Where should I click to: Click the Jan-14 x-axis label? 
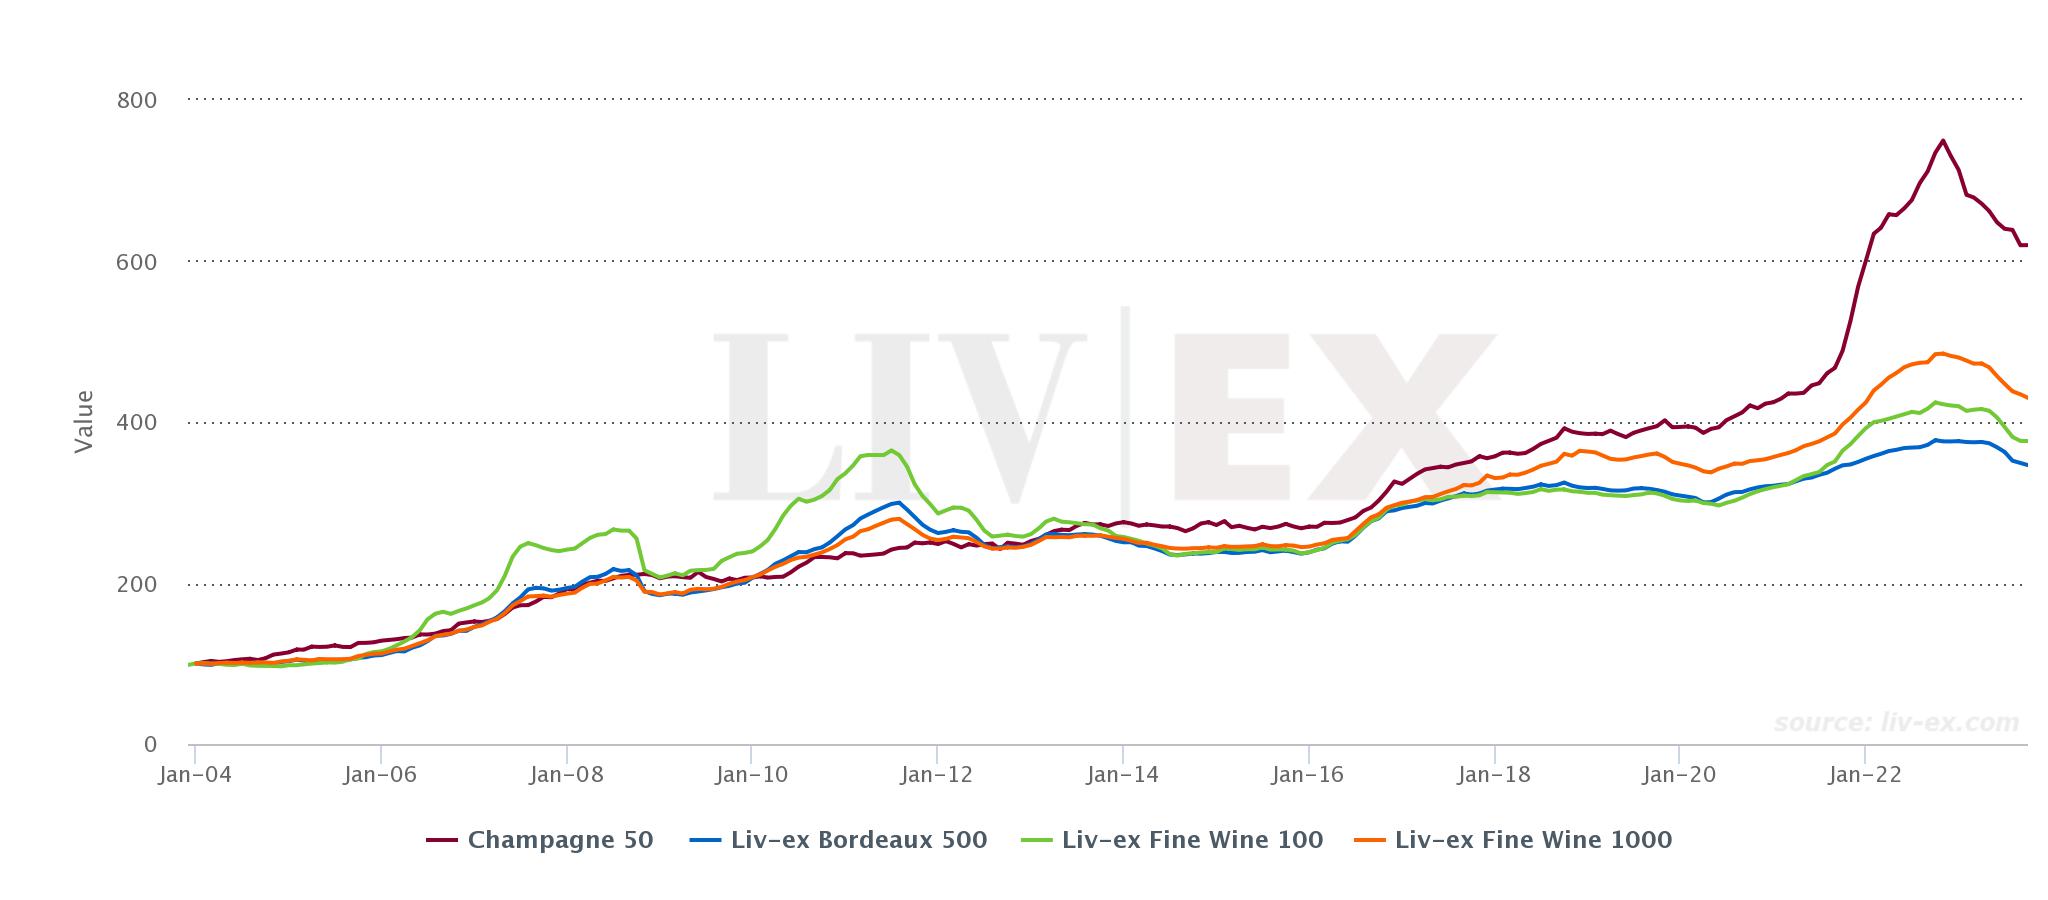click(1123, 775)
